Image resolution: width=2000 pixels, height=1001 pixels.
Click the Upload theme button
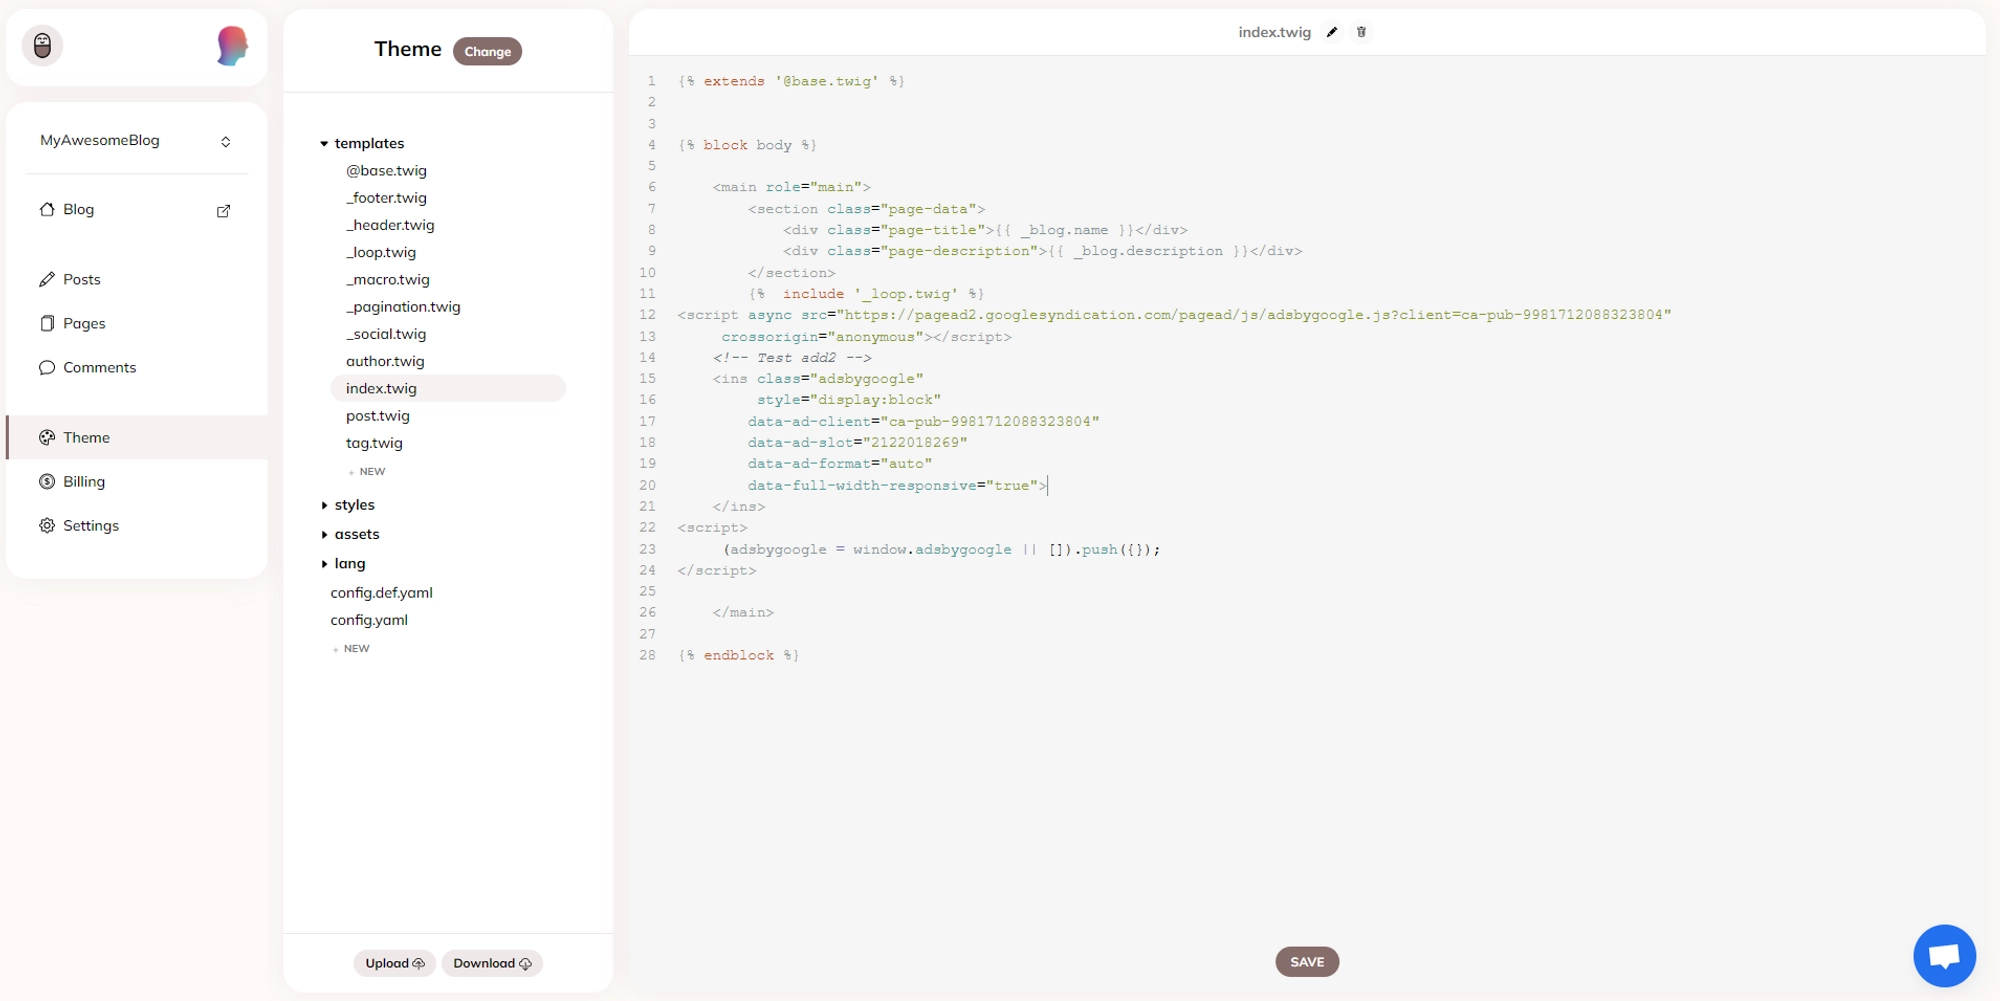[x=394, y=964]
